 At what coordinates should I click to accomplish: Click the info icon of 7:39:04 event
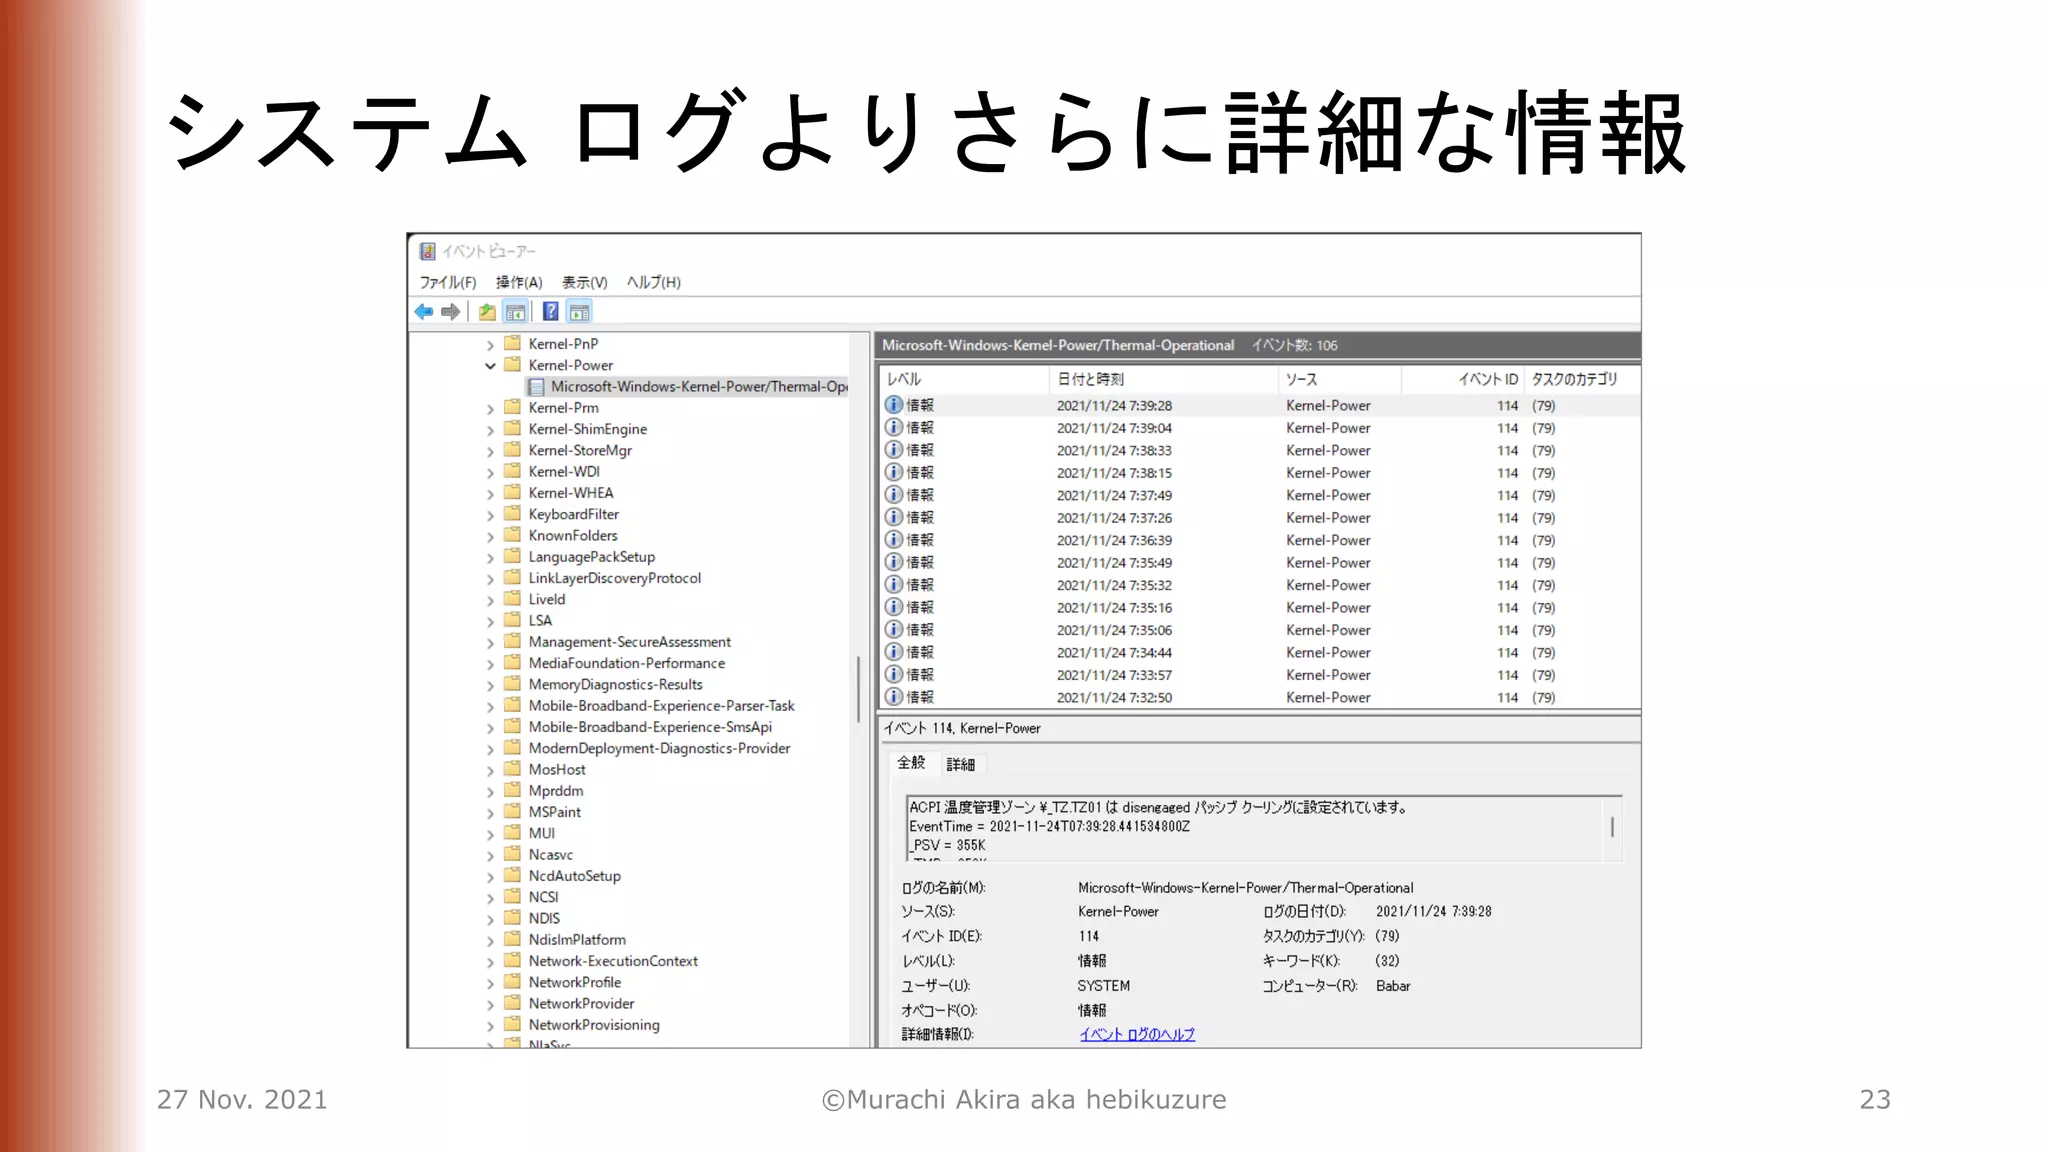894,427
